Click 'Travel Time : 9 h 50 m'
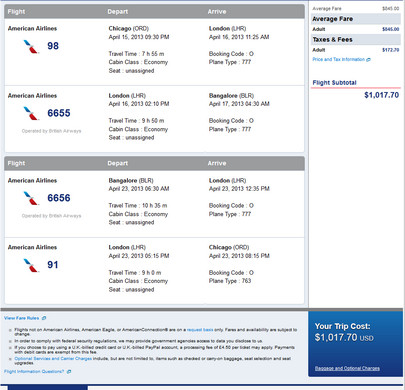This screenshot has height=390, width=405. 136,121
